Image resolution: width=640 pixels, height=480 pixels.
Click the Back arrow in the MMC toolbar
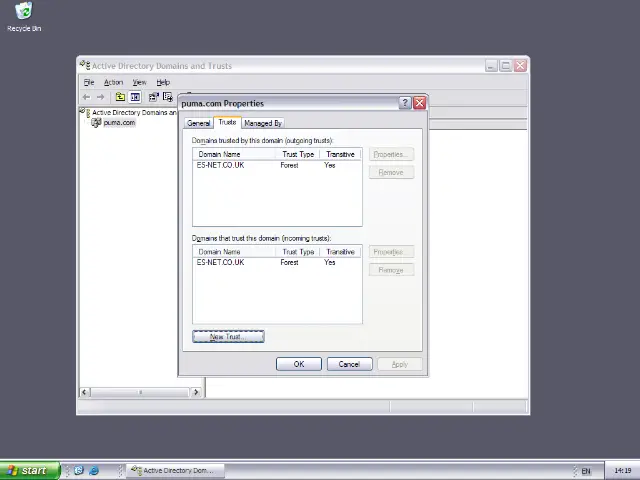pyautogui.click(x=86, y=97)
